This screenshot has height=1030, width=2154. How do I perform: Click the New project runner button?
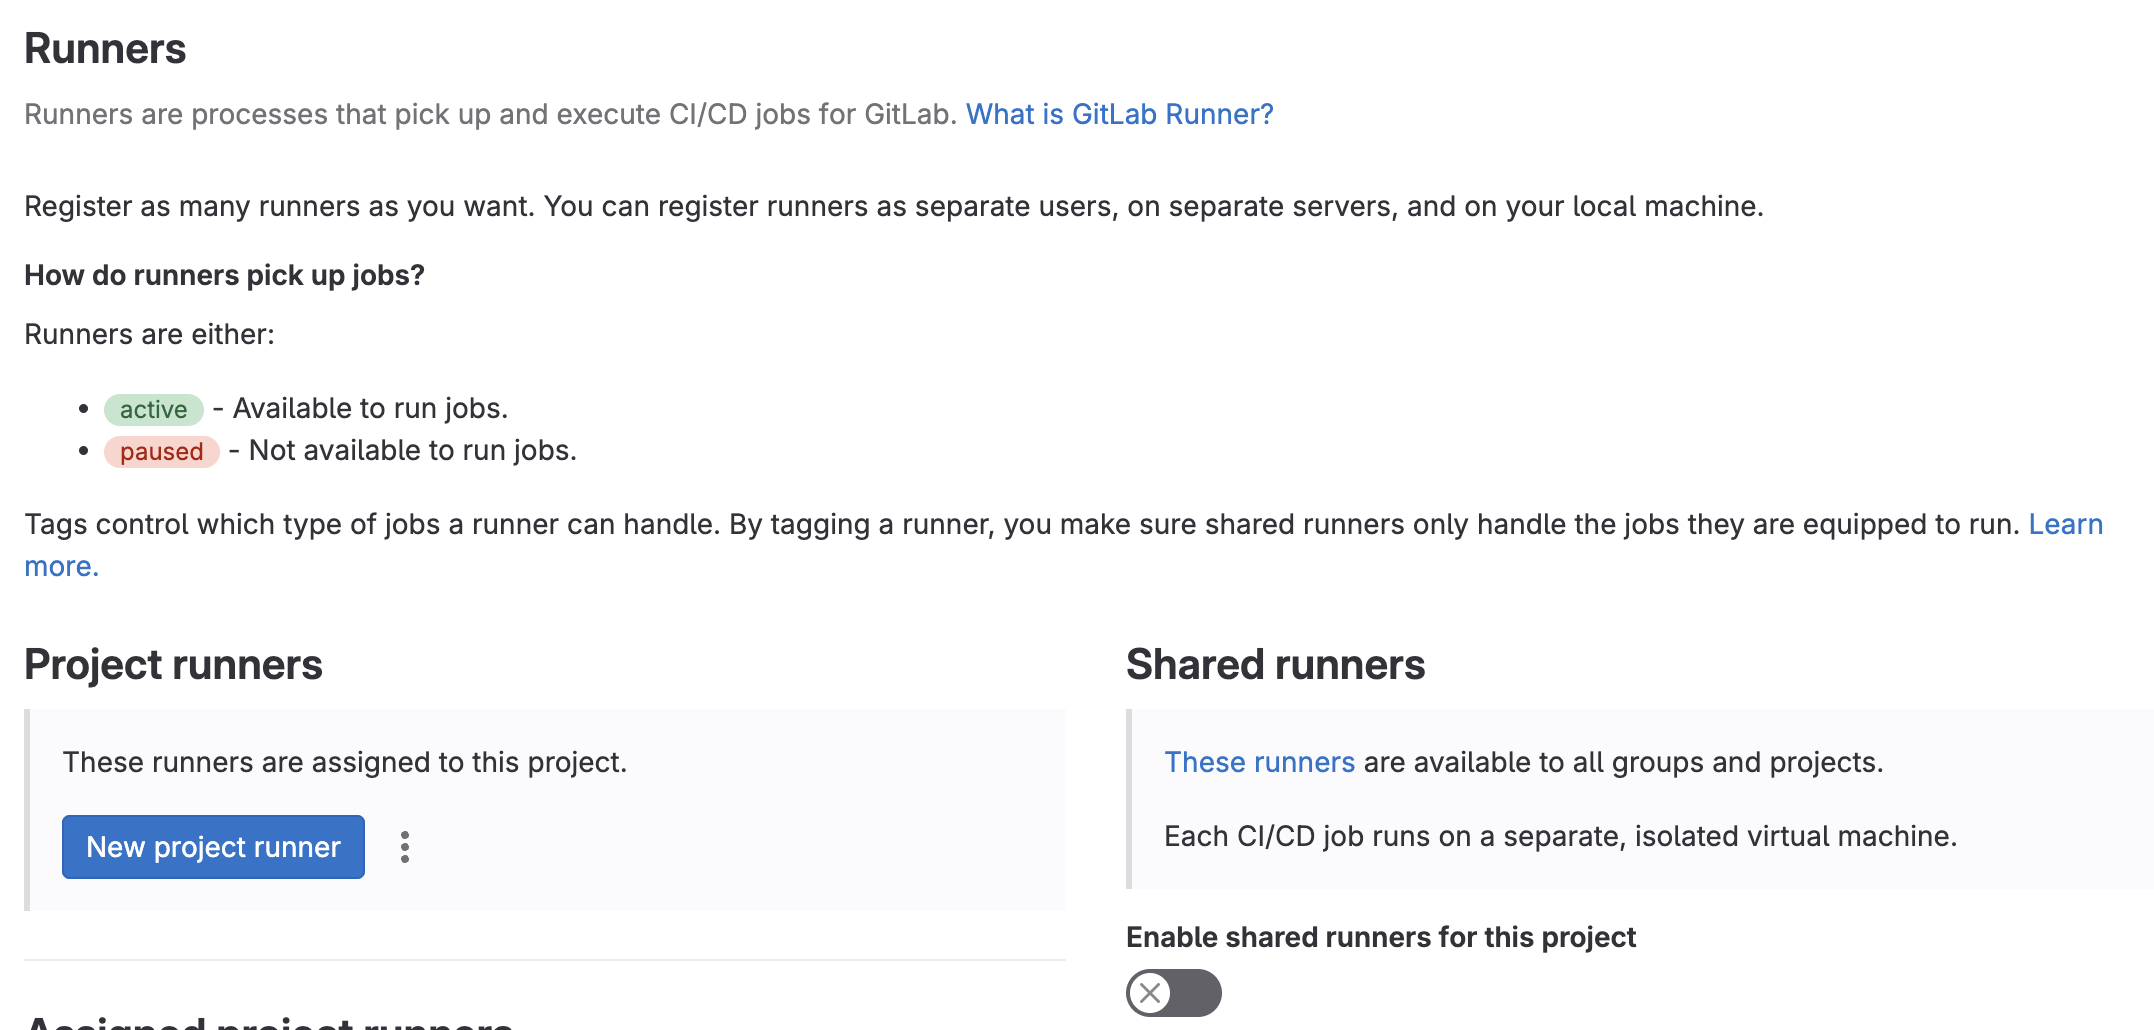point(213,847)
